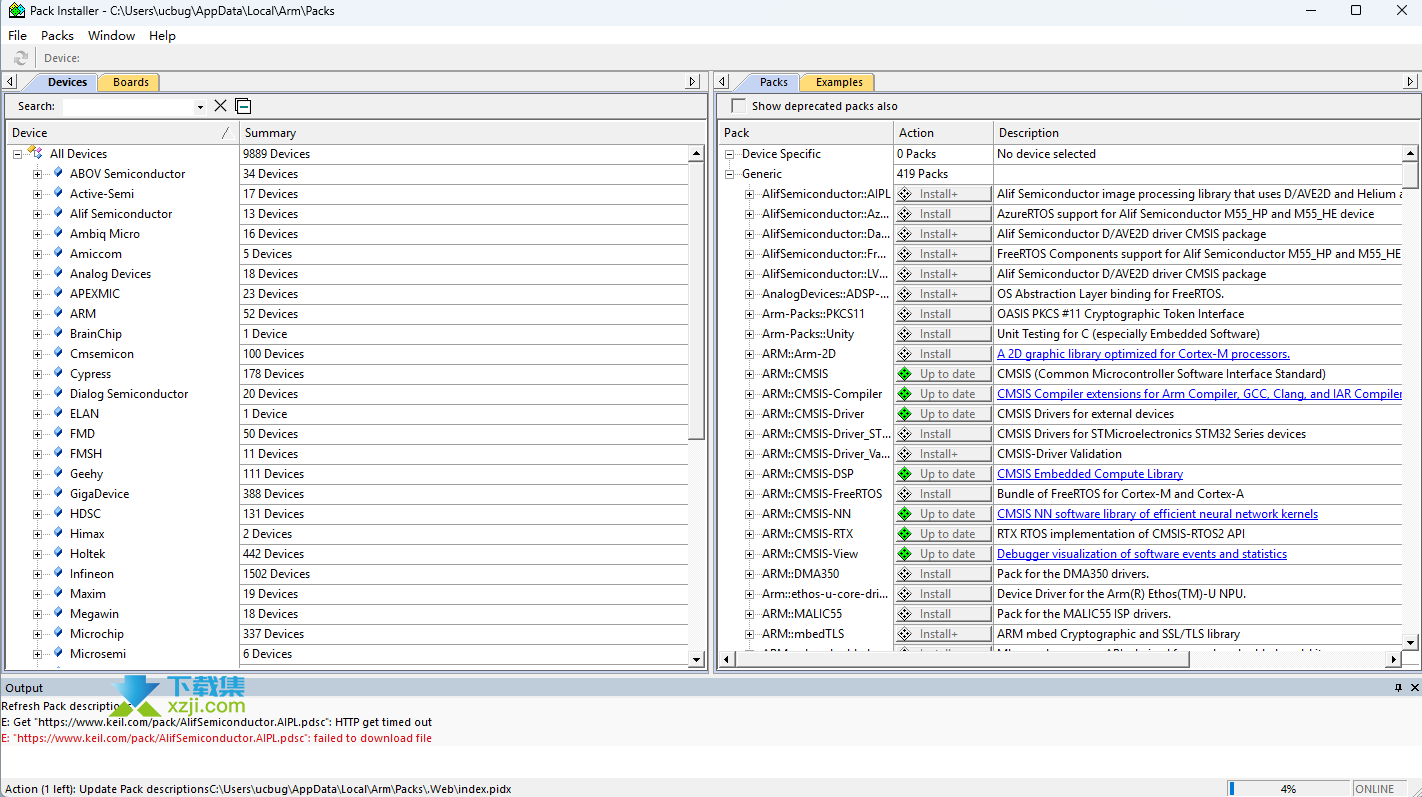Open the CMSIS Embedded Compute Library link

click(x=1090, y=474)
